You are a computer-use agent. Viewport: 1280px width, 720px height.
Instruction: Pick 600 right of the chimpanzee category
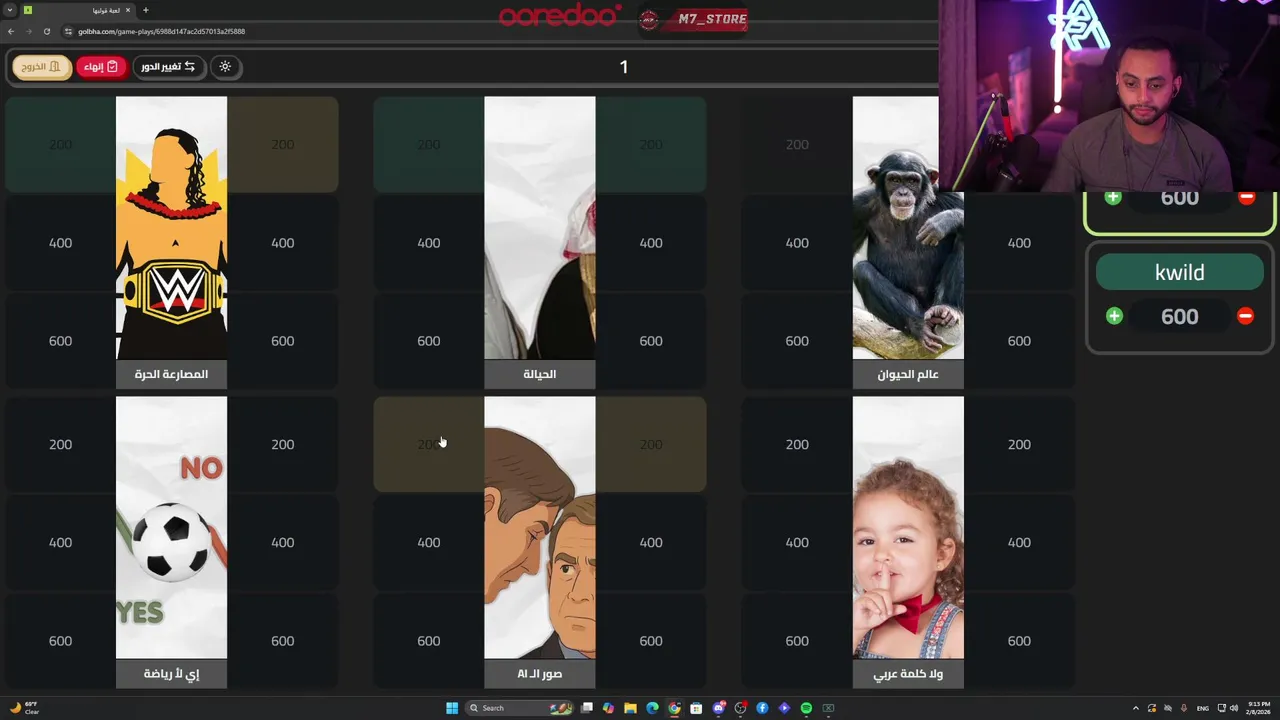coord(1019,341)
